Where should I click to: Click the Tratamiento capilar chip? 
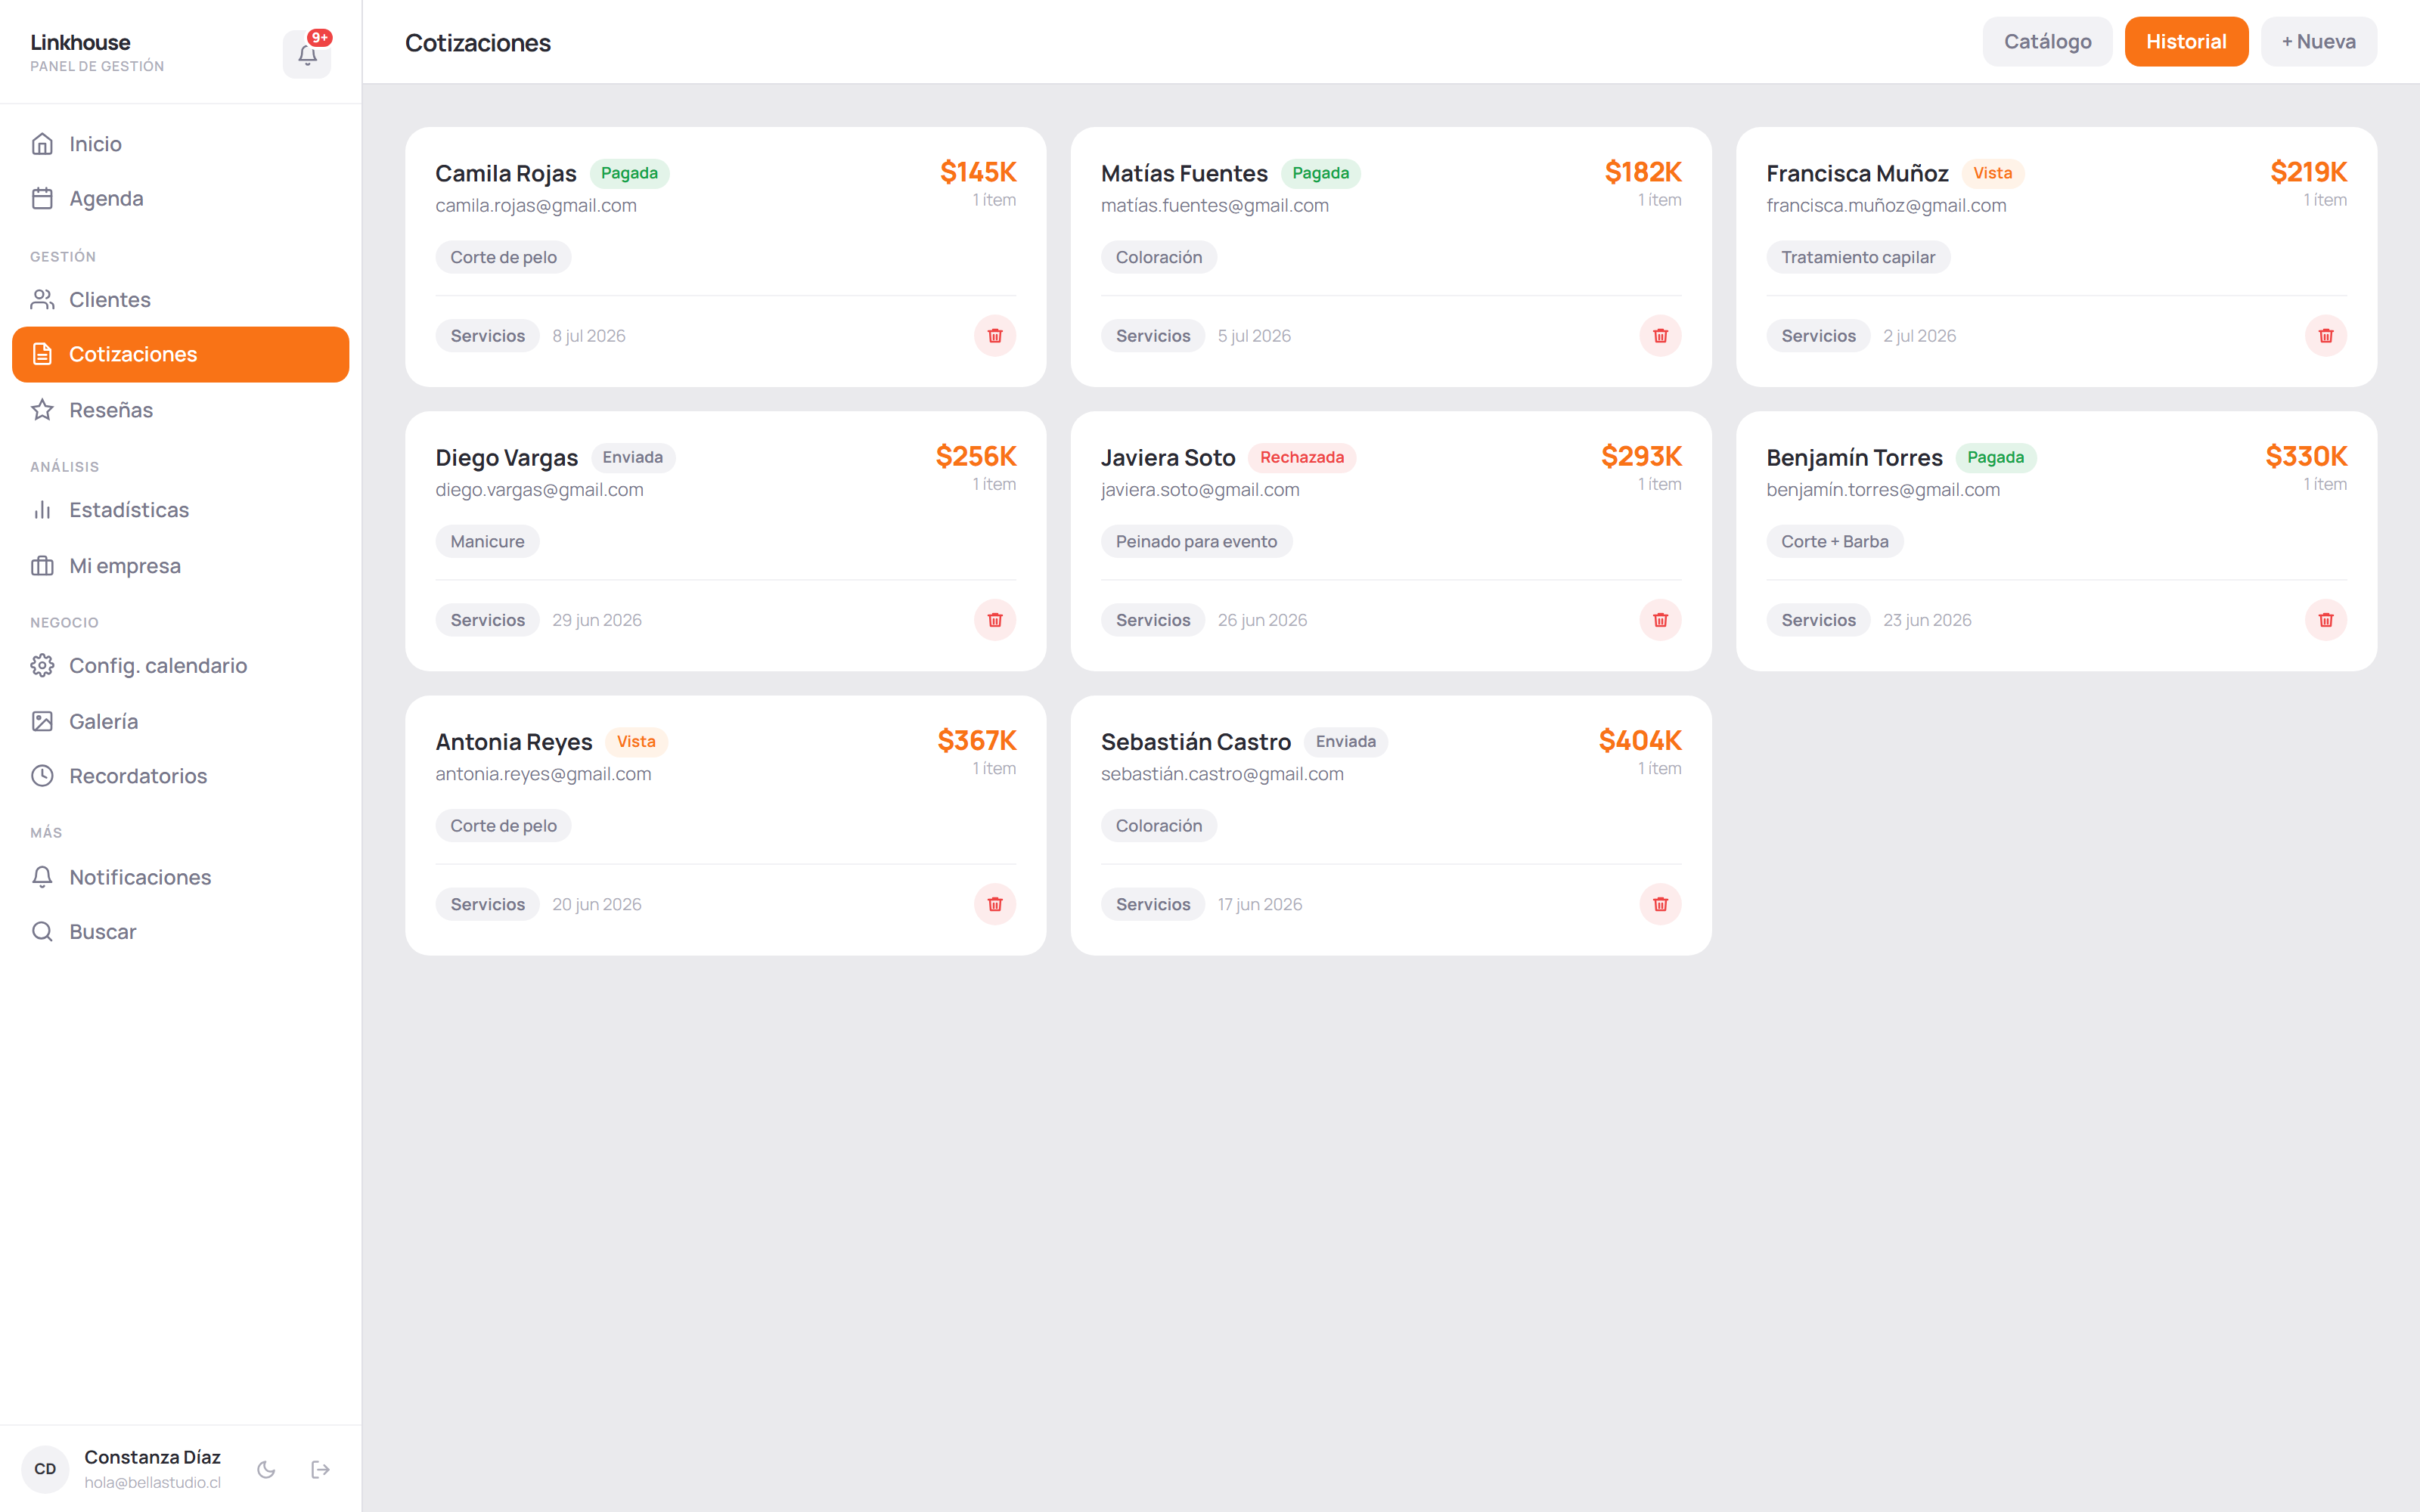coord(1857,257)
